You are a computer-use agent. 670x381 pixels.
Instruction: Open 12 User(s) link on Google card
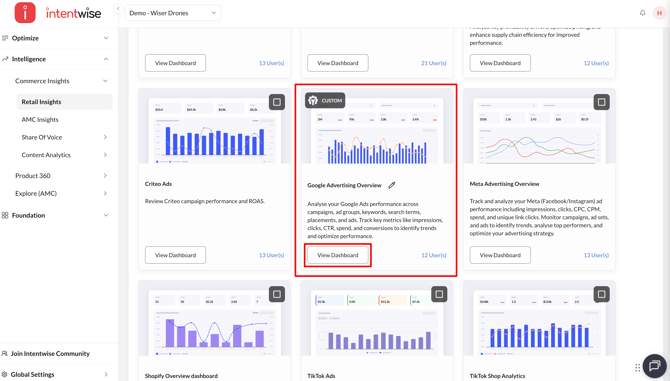point(434,255)
